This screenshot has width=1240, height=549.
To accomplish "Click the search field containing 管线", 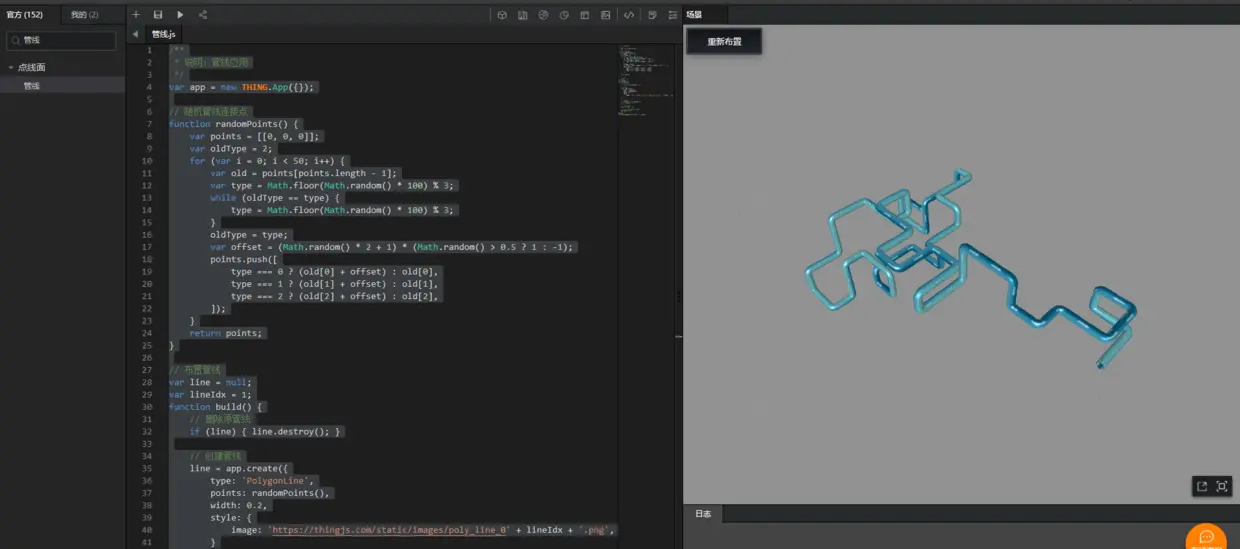I will pos(62,40).
